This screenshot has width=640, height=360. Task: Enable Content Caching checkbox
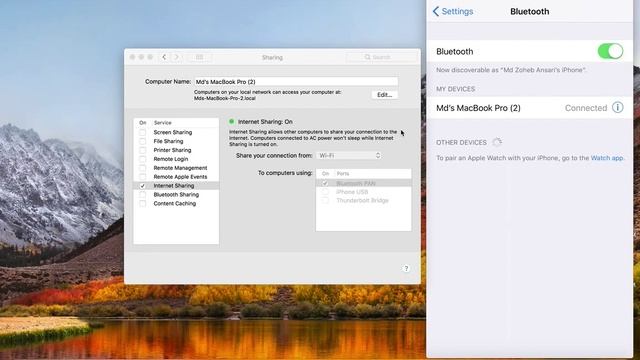coord(142,203)
